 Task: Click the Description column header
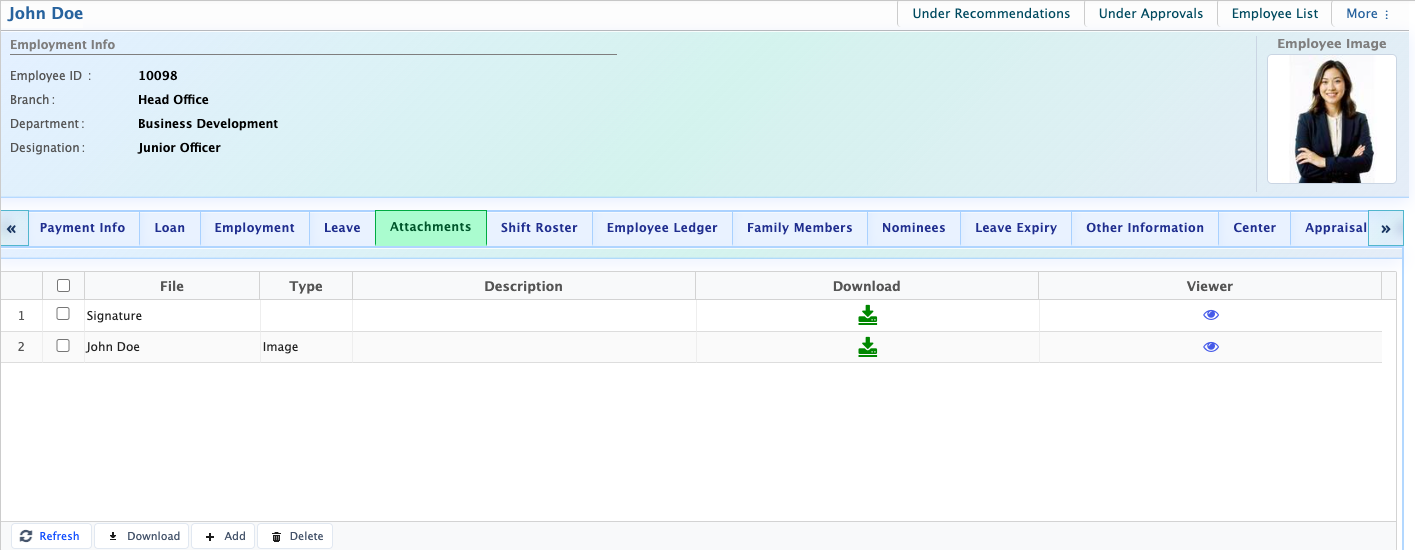[x=524, y=286]
